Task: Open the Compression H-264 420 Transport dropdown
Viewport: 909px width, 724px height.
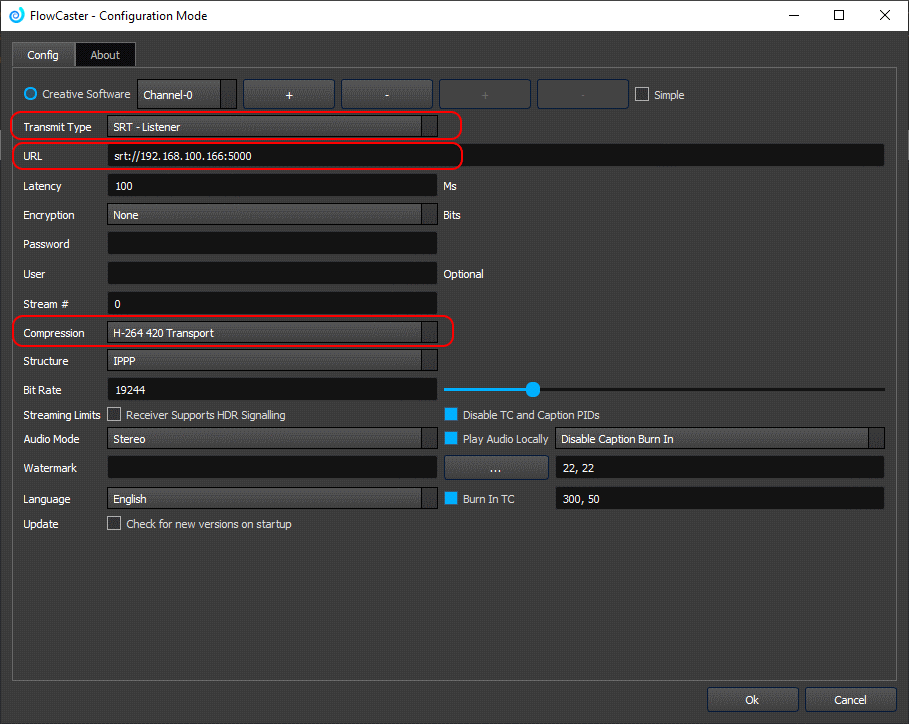Action: coord(272,333)
